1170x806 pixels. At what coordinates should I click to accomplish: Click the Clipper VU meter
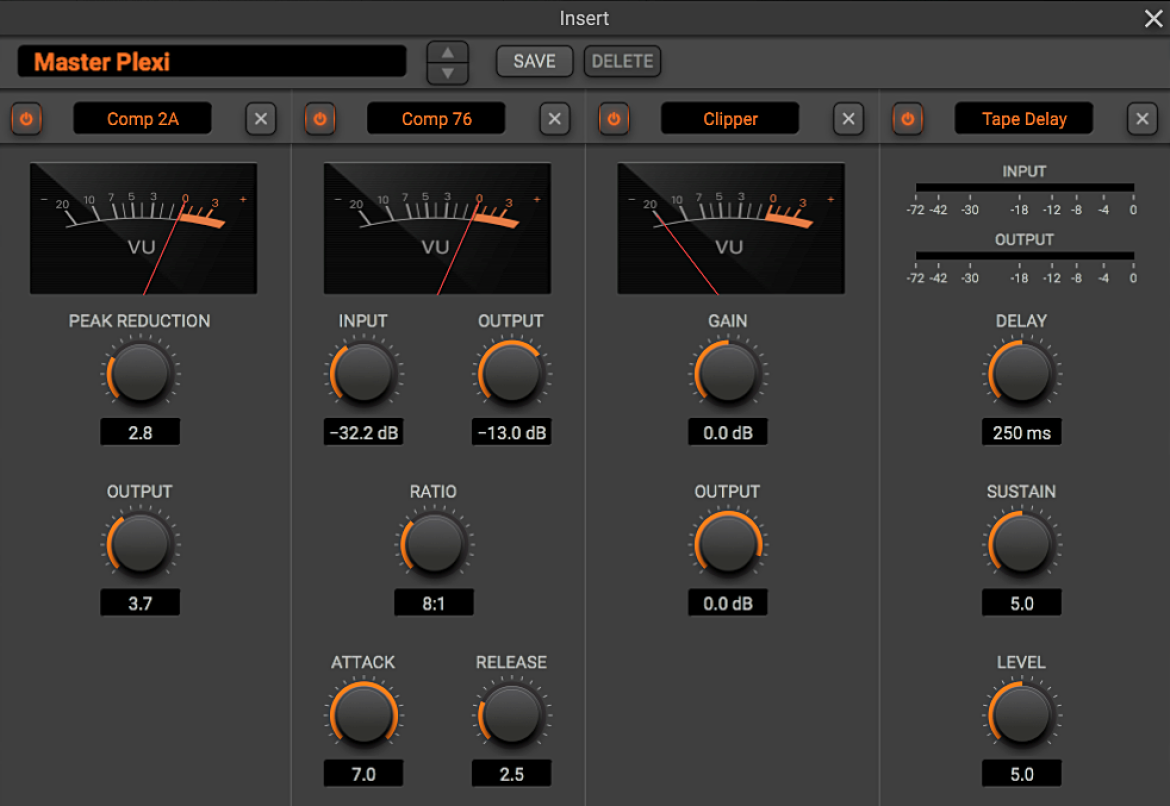coord(731,228)
